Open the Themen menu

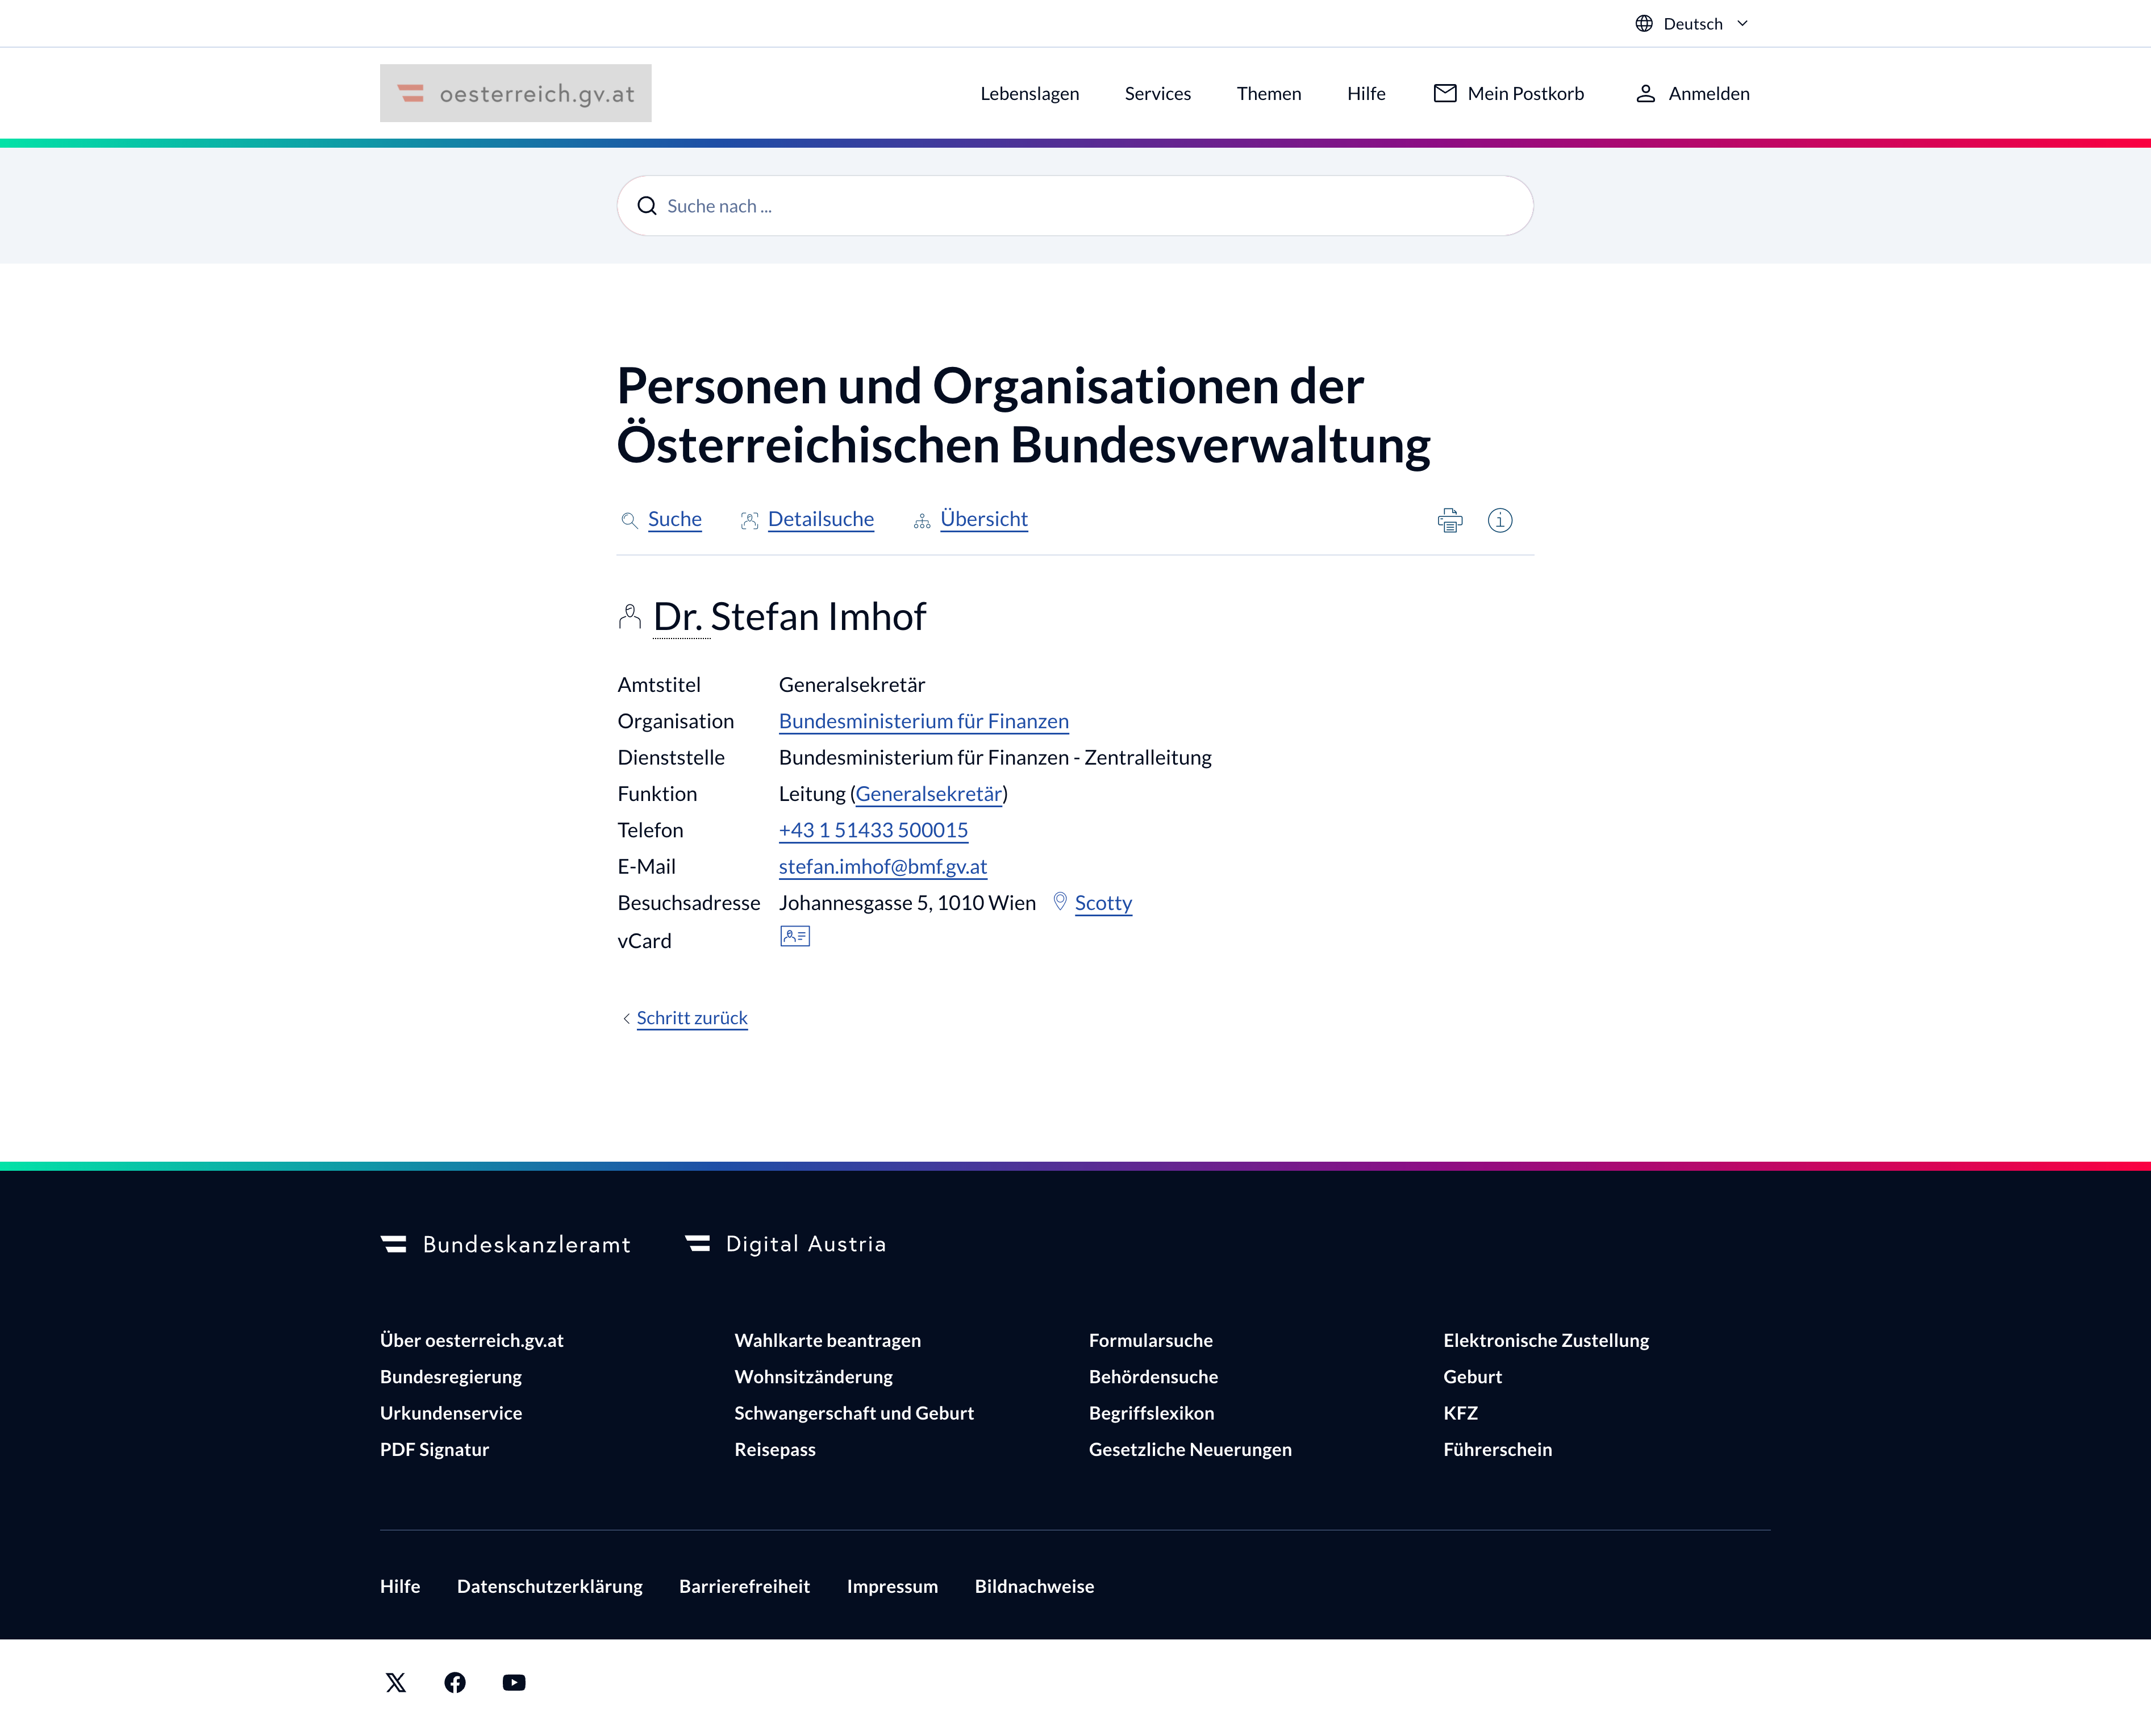tap(1268, 93)
